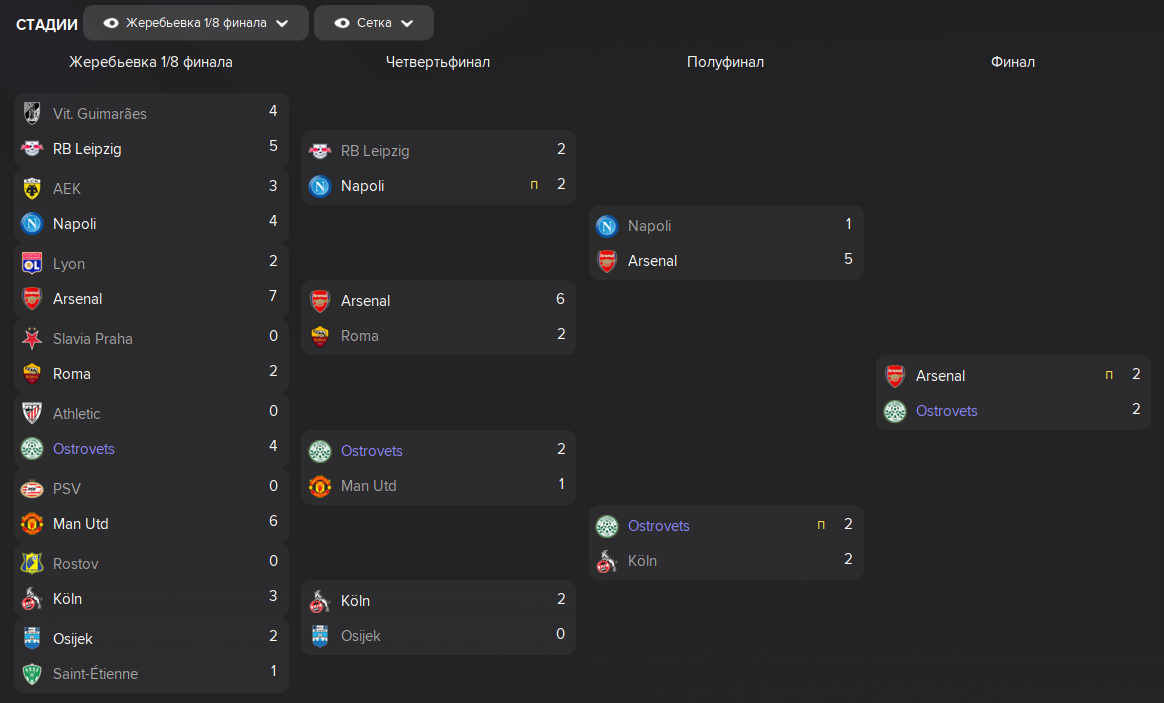Click the Man Utd crest in quarterfinal
The height and width of the screenshot is (703, 1164).
point(320,486)
